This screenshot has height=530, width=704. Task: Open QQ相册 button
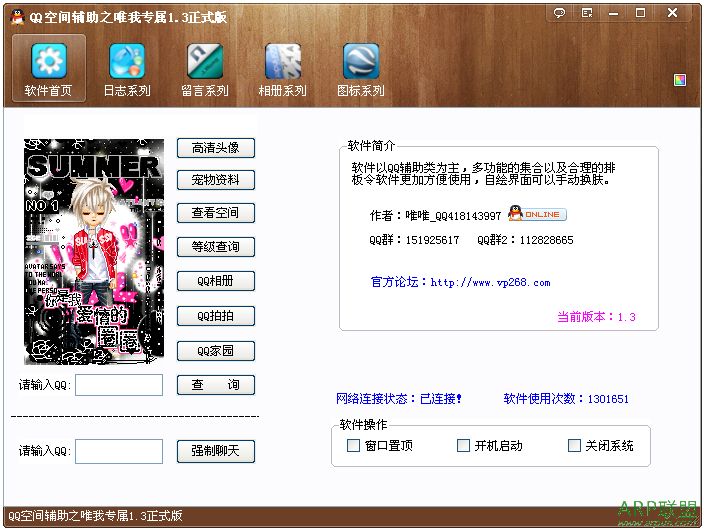(x=216, y=281)
